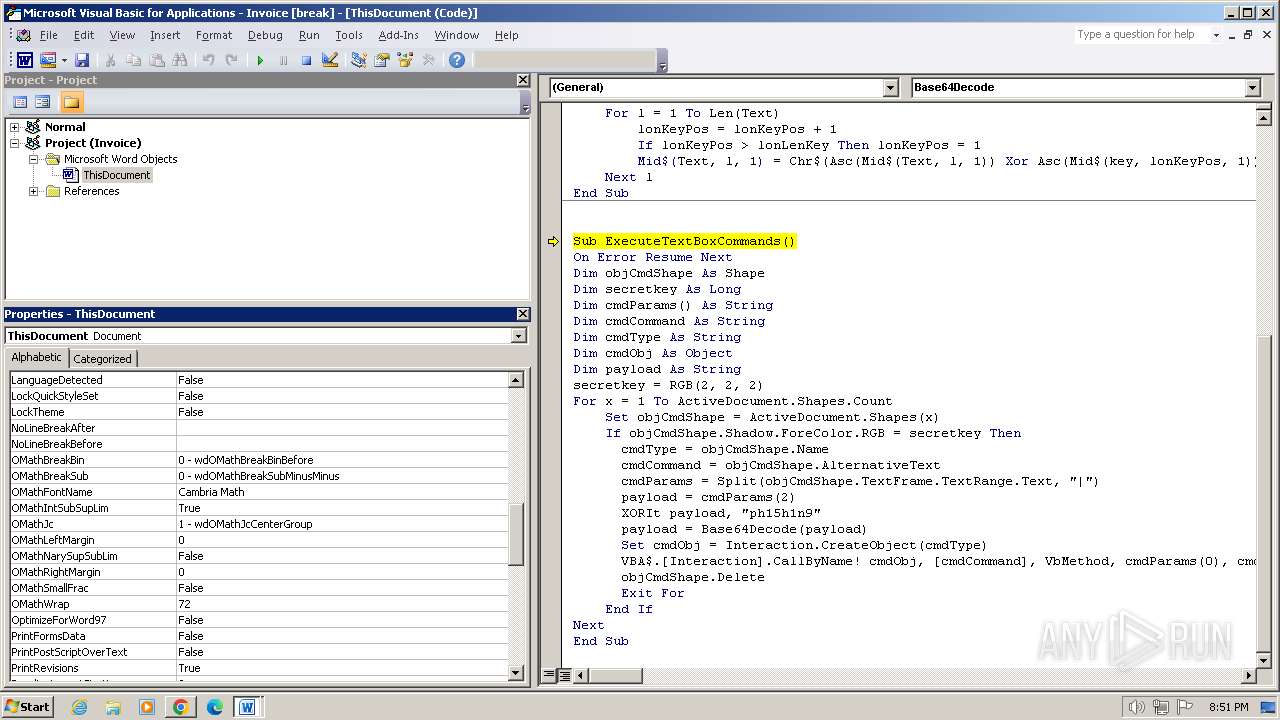Open the Edit menu
1280x720 pixels.
(84, 35)
